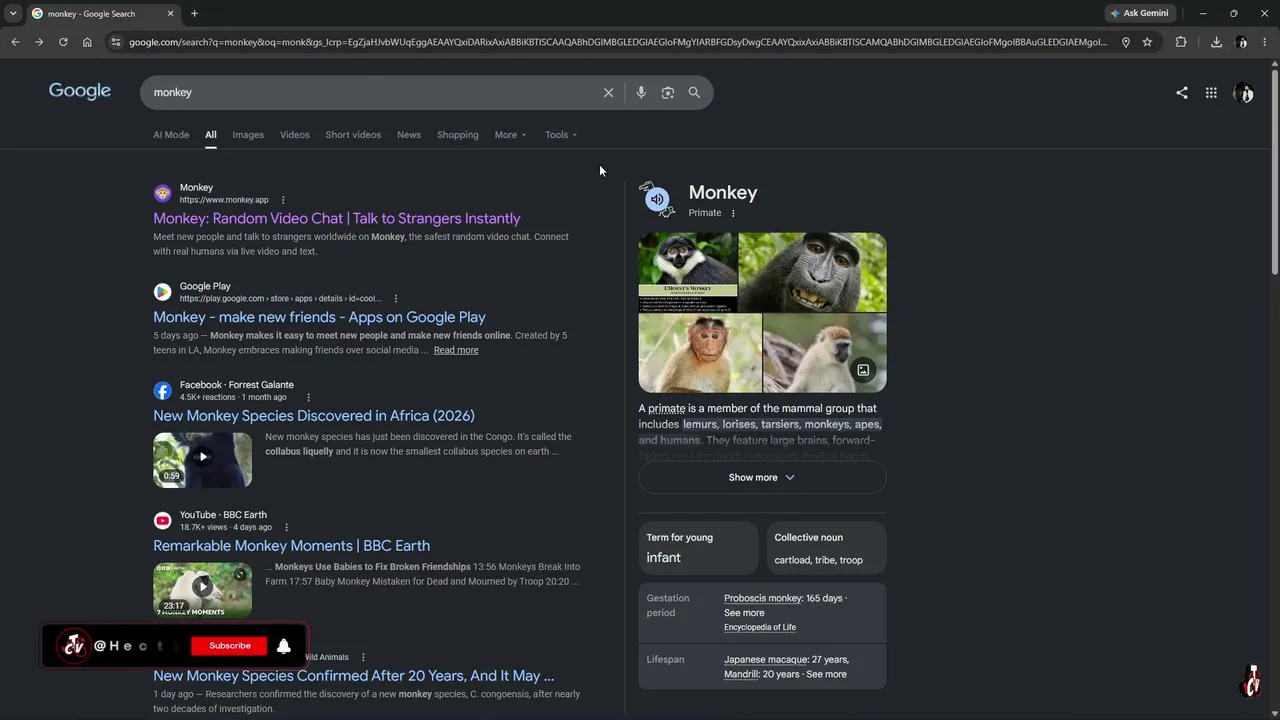Expand the More search filters dropdown

(x=510, y=135)
